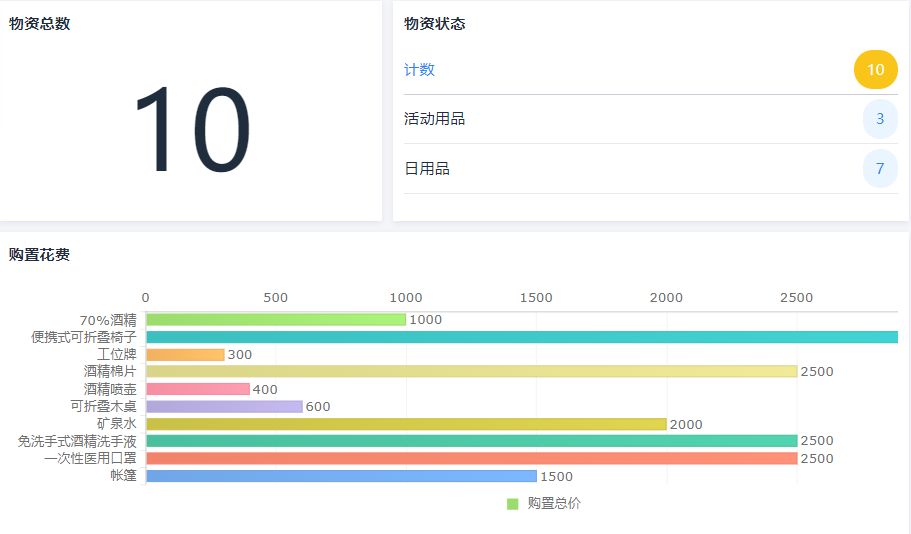This screenshot has height=534, width=911.
Task: Click the yellow 10 count badge
Action: coord(875,70)
